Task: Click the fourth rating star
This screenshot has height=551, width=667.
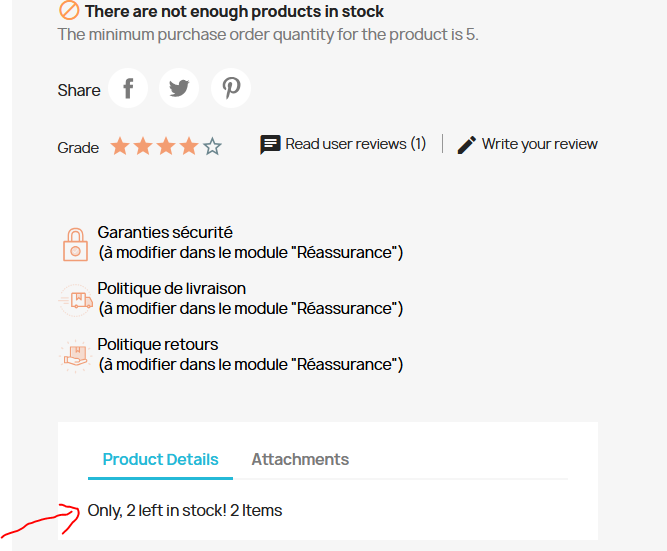Action: point(189,147)
